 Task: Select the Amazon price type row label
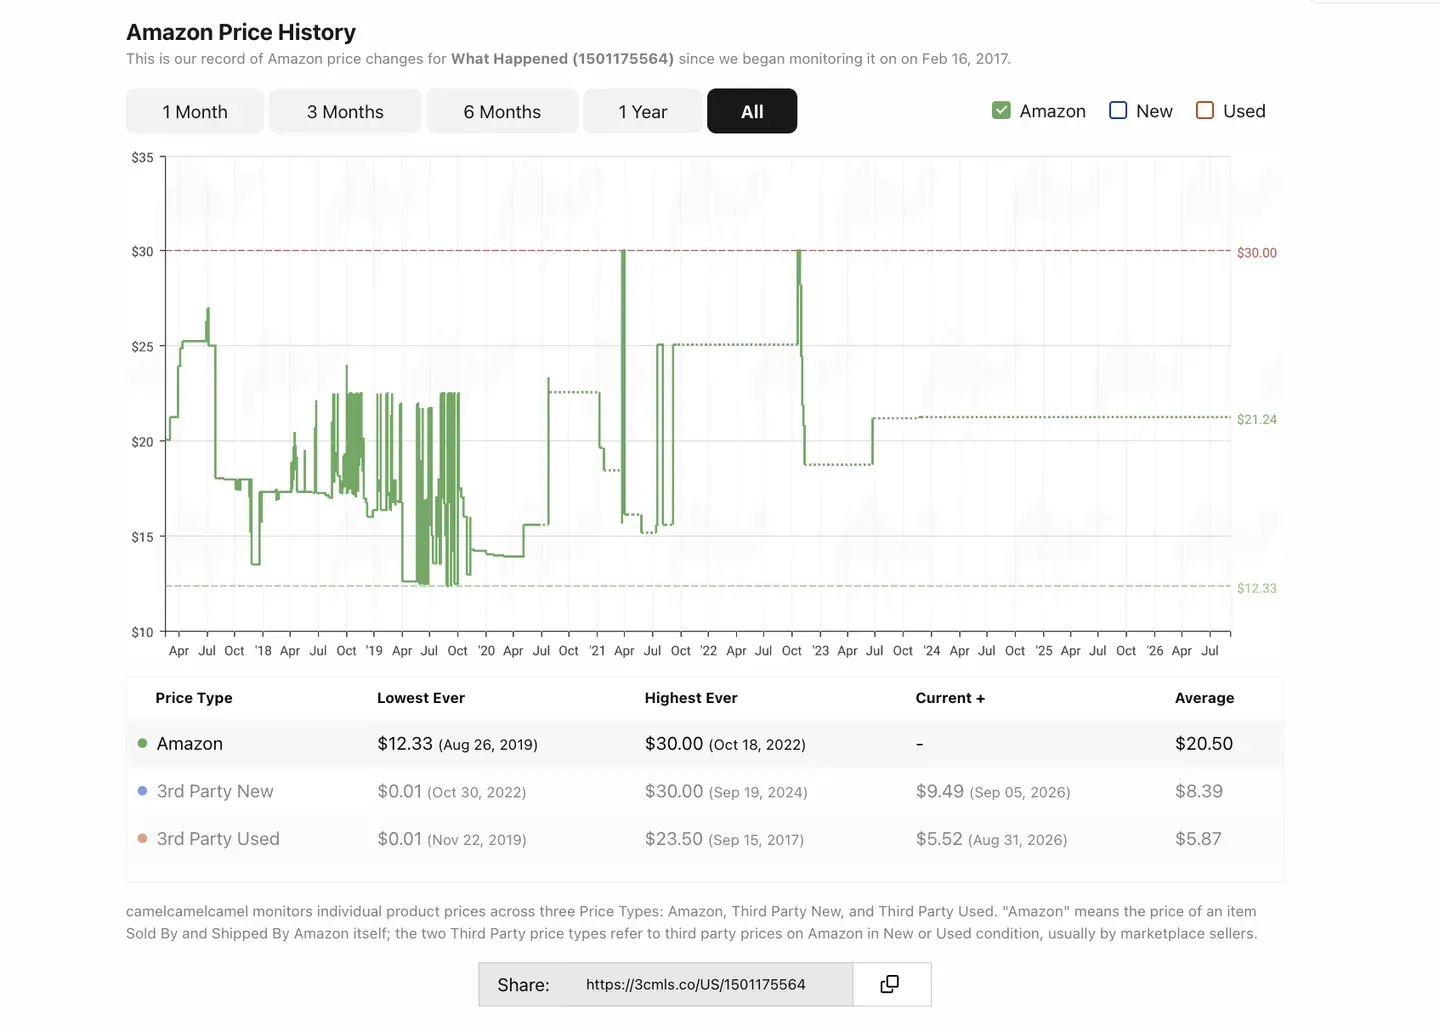point(190,743)
